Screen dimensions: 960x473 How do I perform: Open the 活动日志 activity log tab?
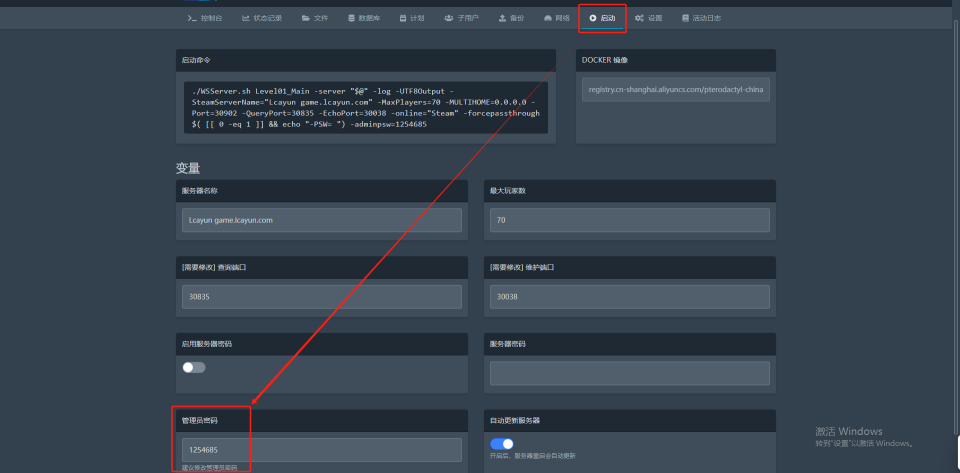tap(701, 18)
